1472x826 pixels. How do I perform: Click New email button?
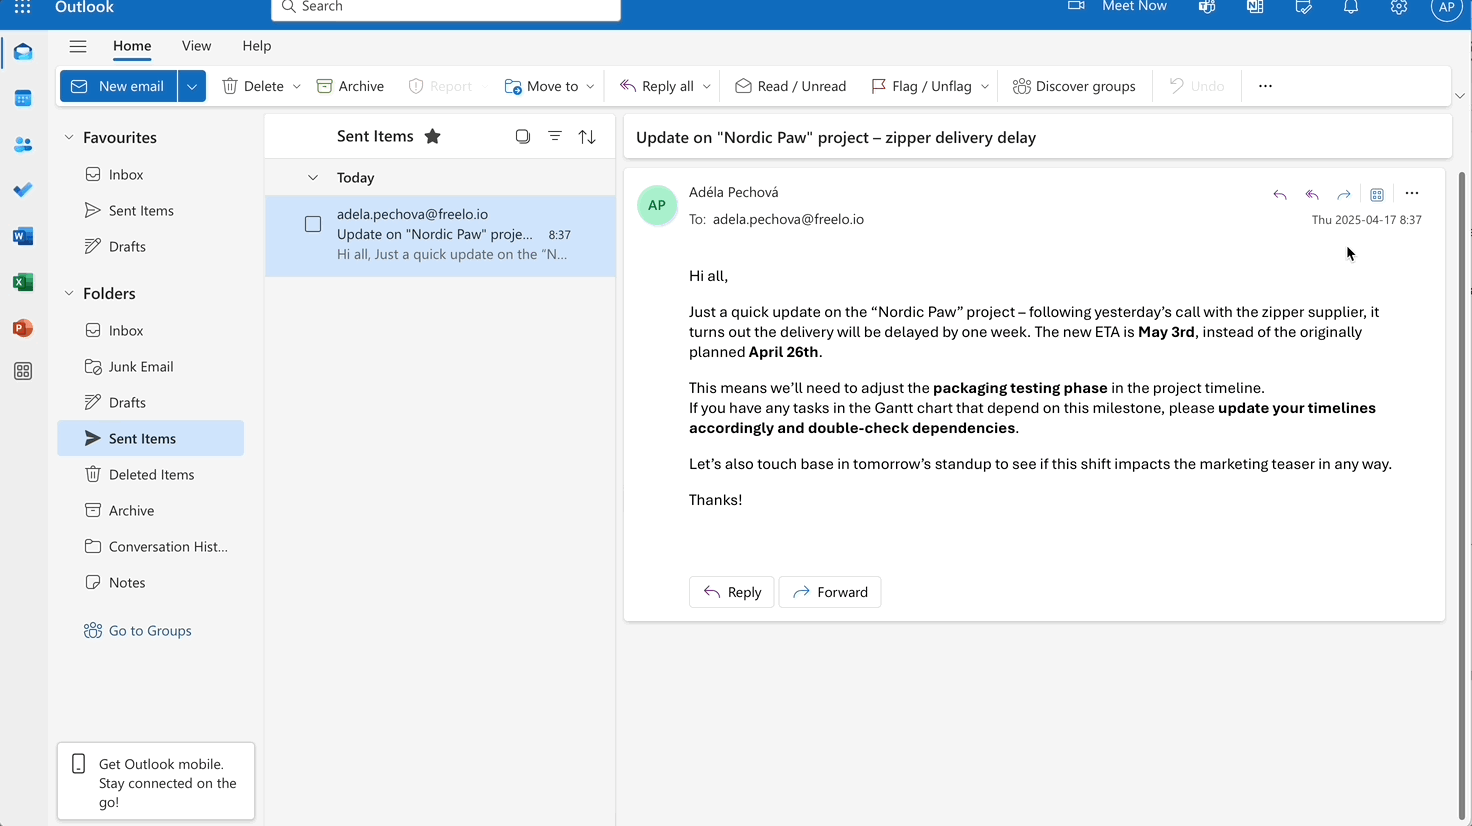coord(119,86)
